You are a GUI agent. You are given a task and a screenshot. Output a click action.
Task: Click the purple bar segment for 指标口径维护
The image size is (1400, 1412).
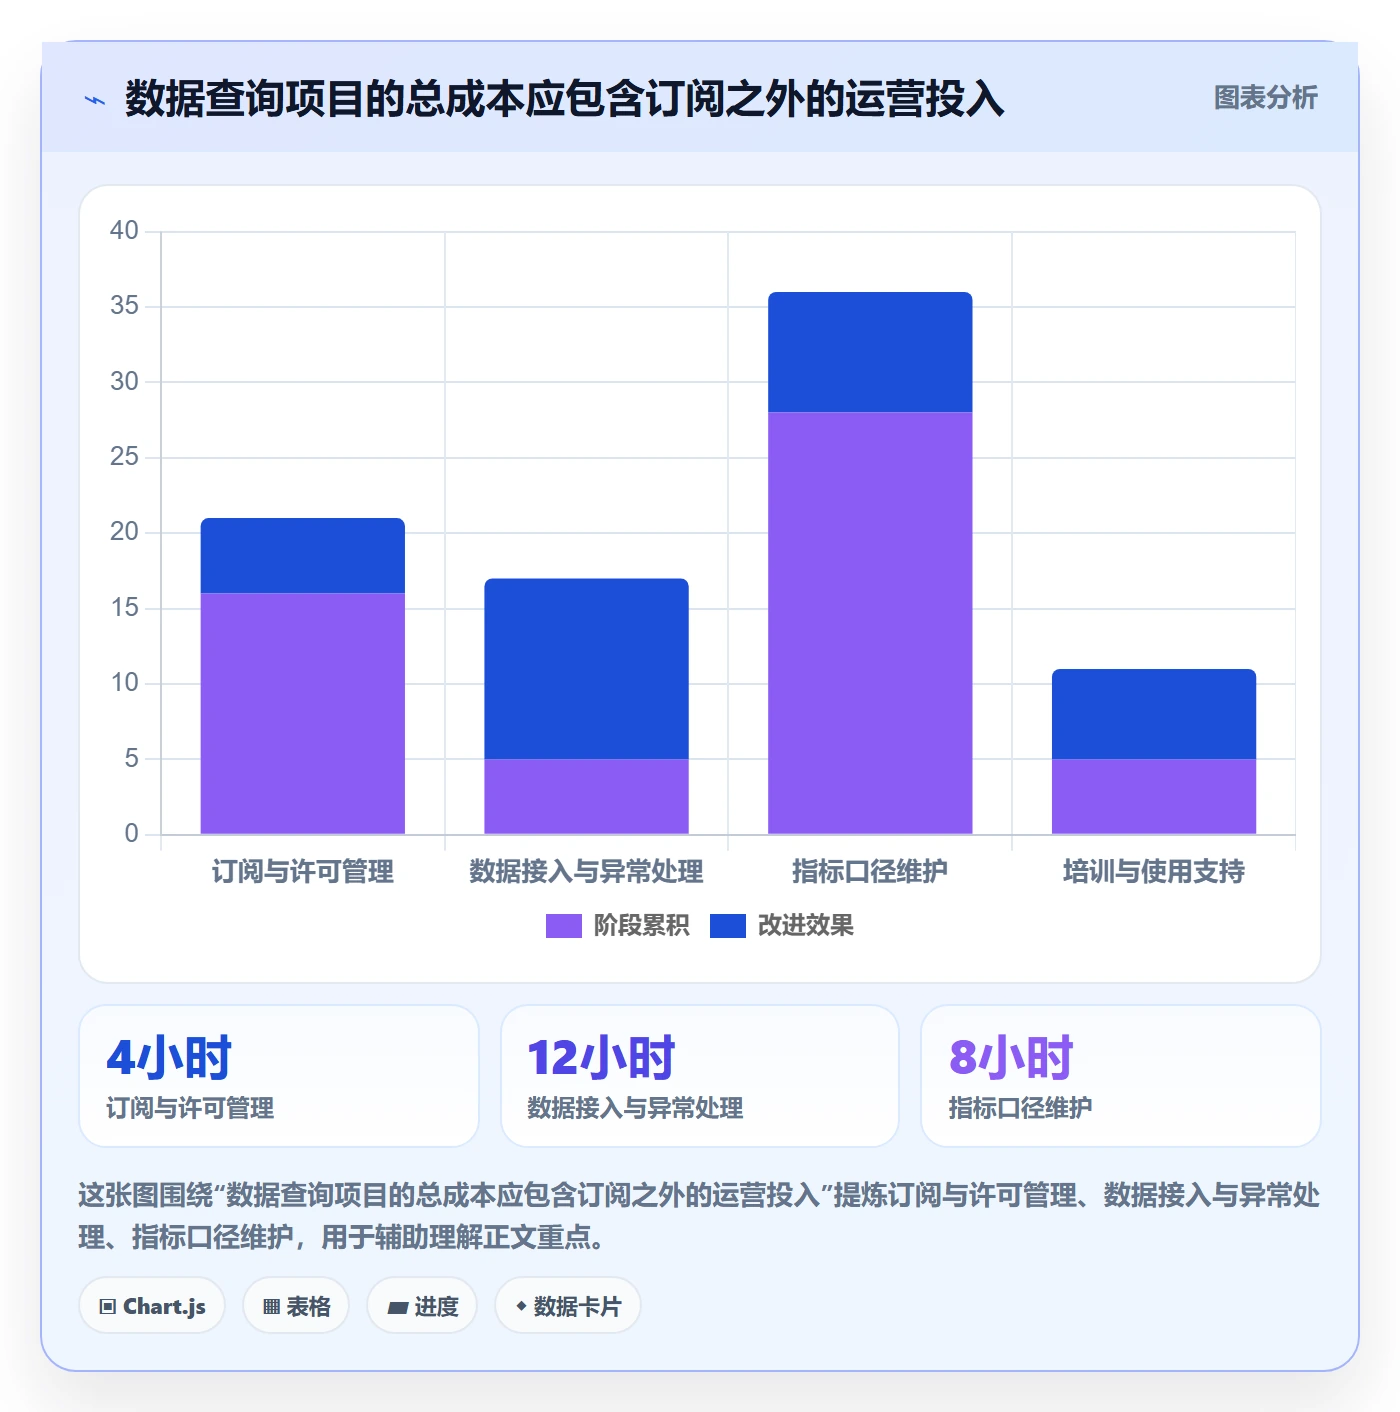coord(870,623)
